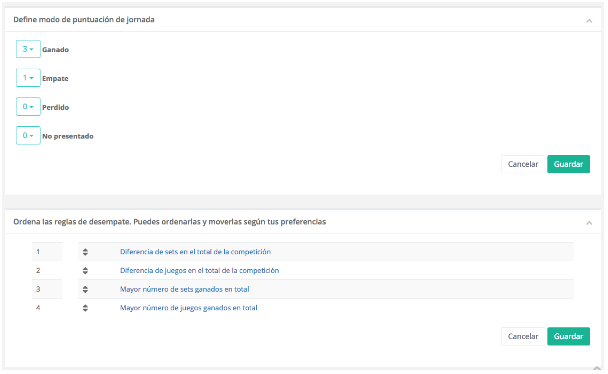Click Cancelar in the tiebreak rules panel
The height and width of the screenshot is (374, 608).
523,336
